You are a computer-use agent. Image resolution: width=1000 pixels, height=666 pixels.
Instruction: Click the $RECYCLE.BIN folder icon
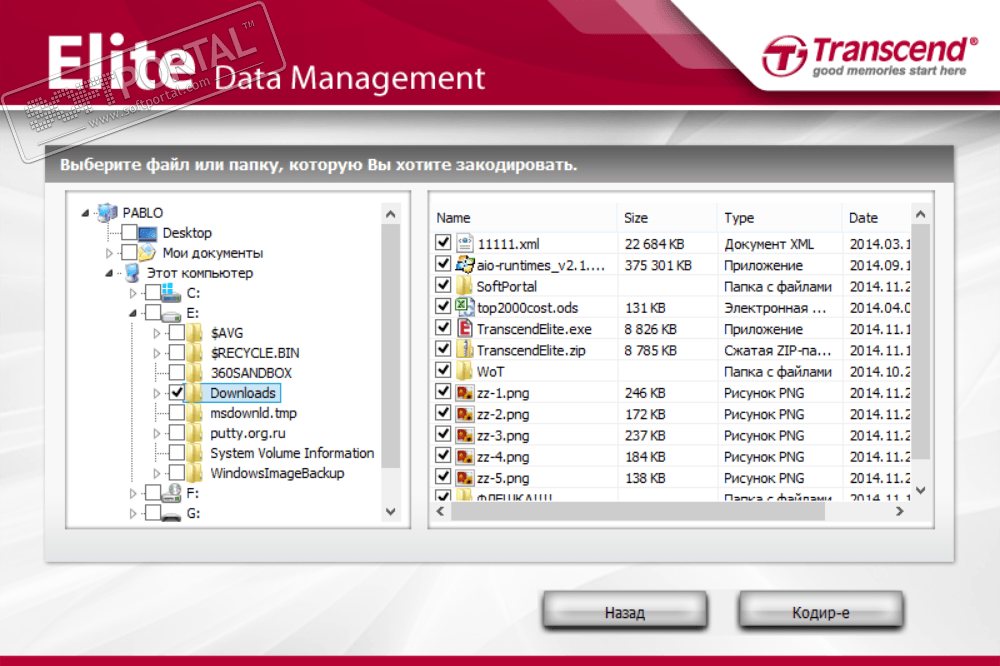click(195, 353)
